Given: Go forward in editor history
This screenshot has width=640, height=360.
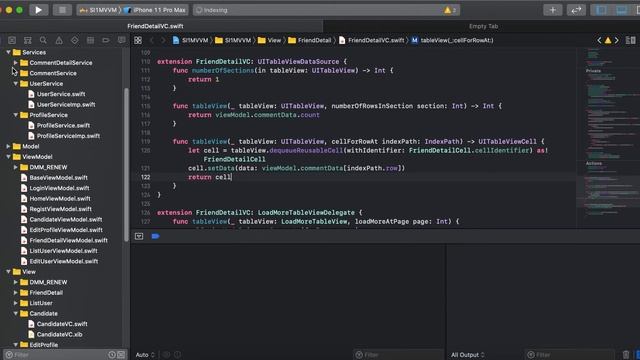Looking at the screenshot, I should pos(163,40).
